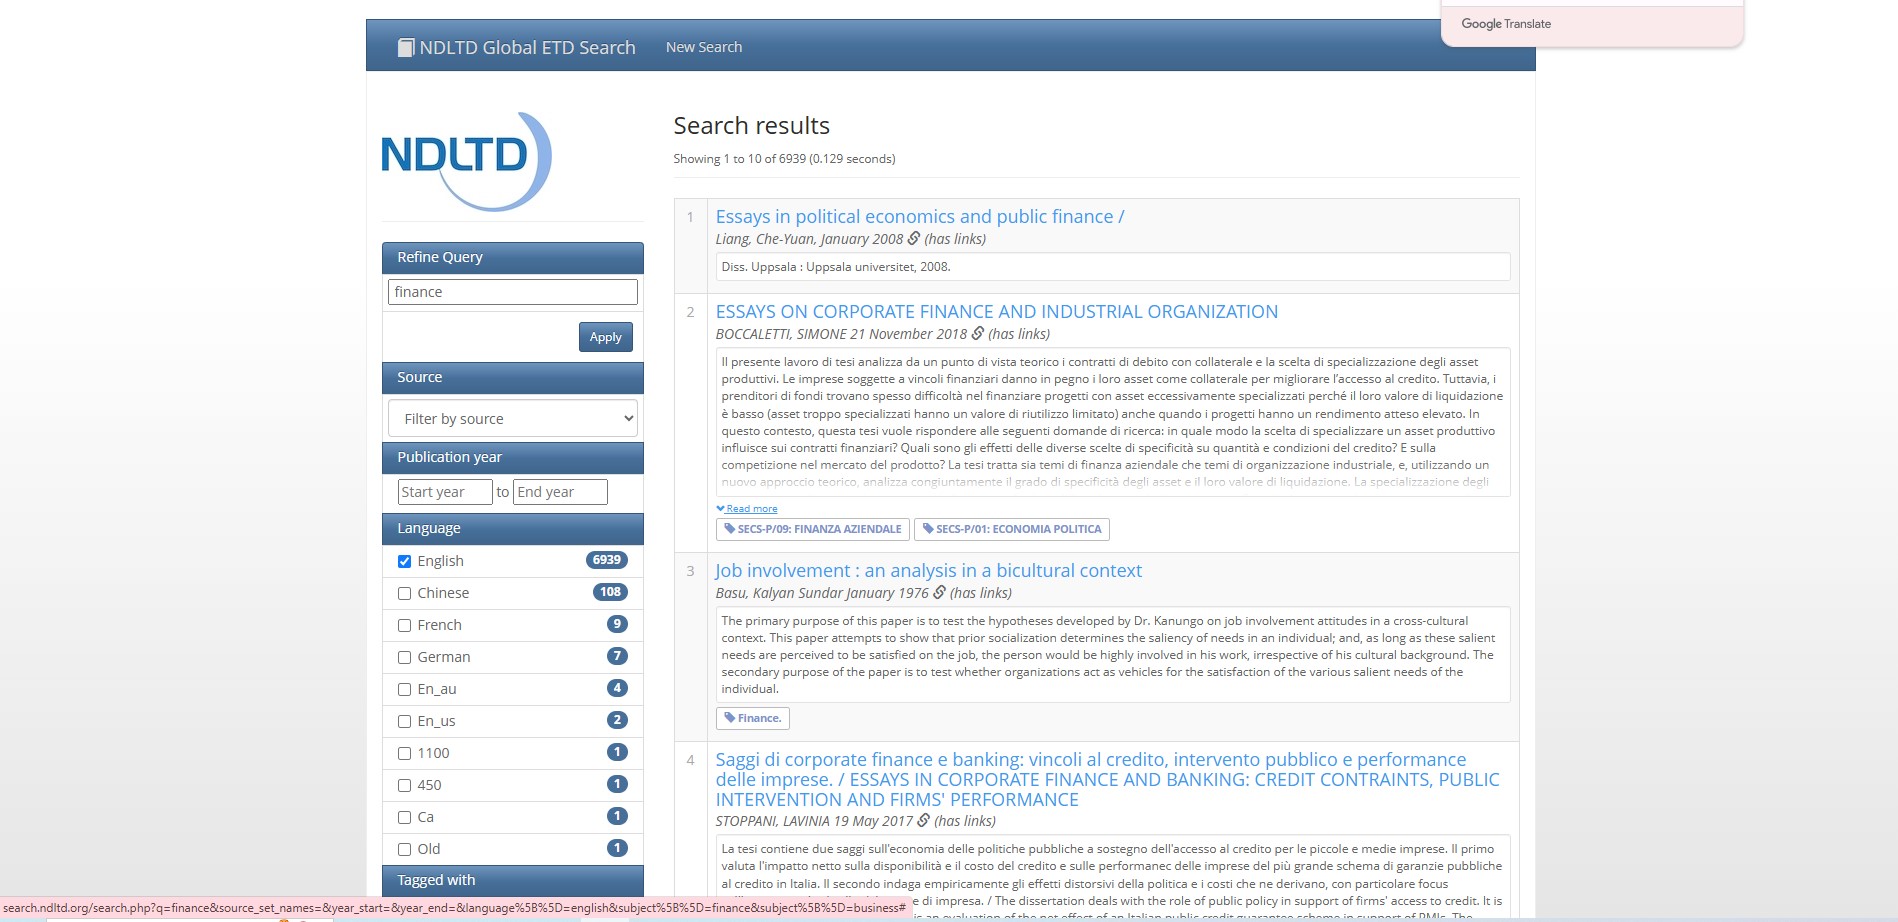
Task: Click the Start year input field
Action: coord(444,492)
